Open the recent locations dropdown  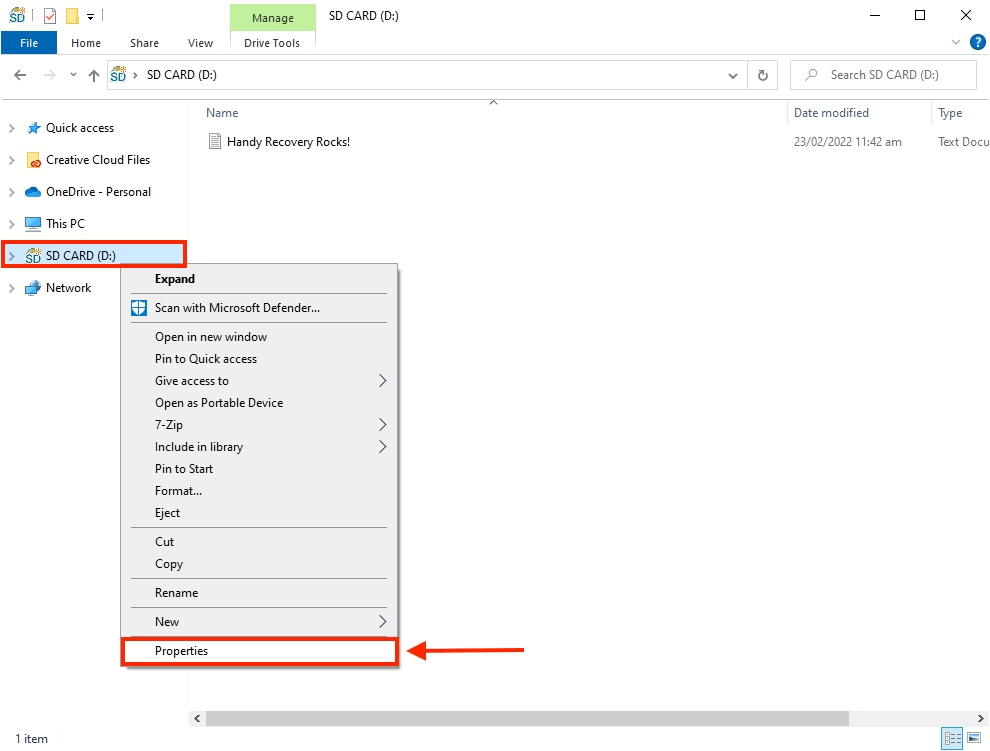[x=73, y=75]
